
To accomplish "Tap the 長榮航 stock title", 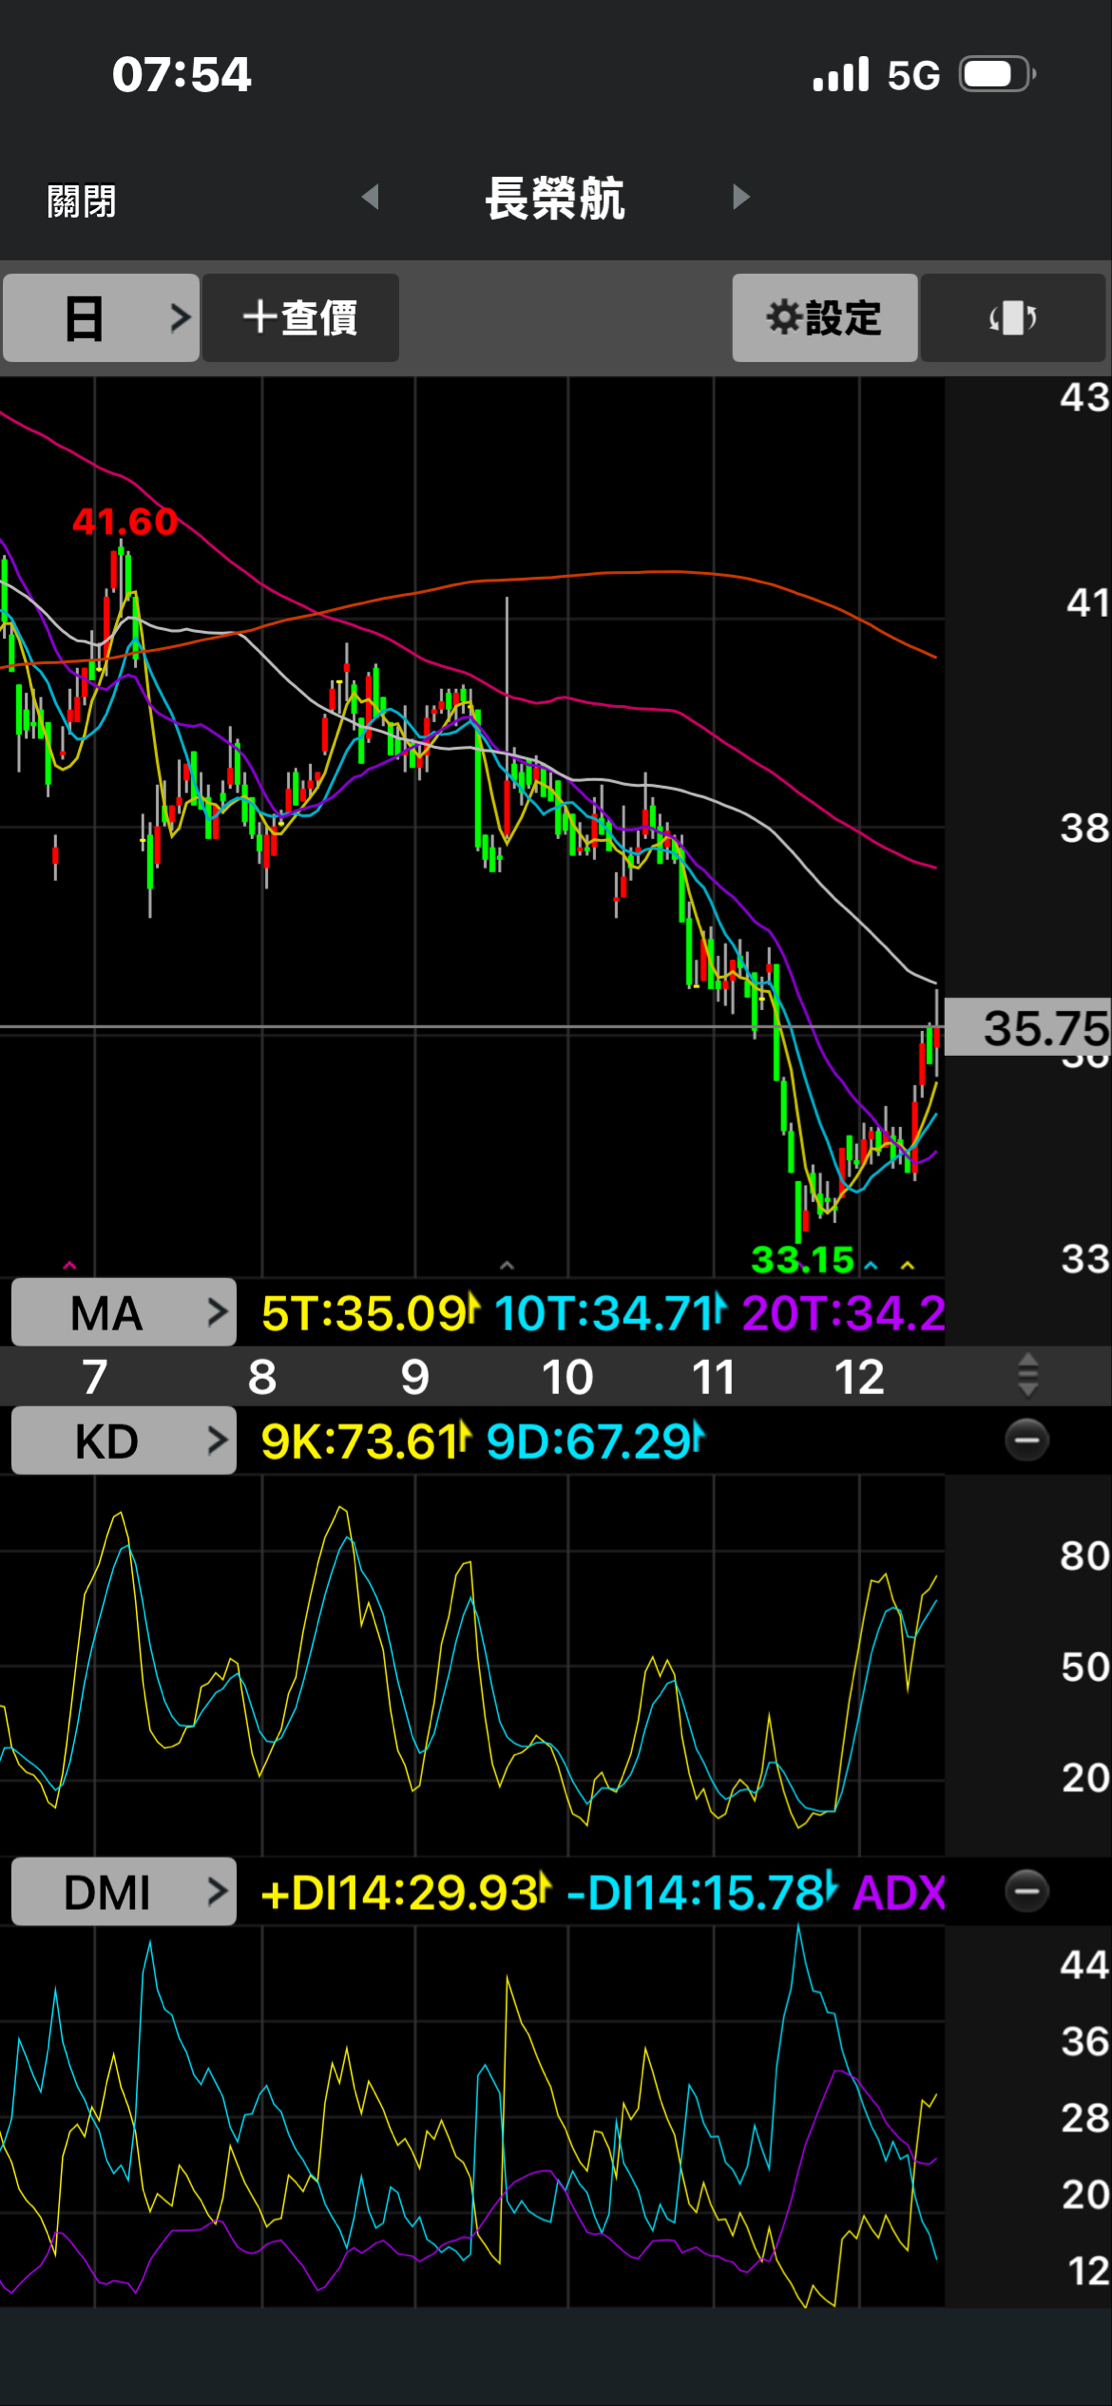I will point(555,198).
